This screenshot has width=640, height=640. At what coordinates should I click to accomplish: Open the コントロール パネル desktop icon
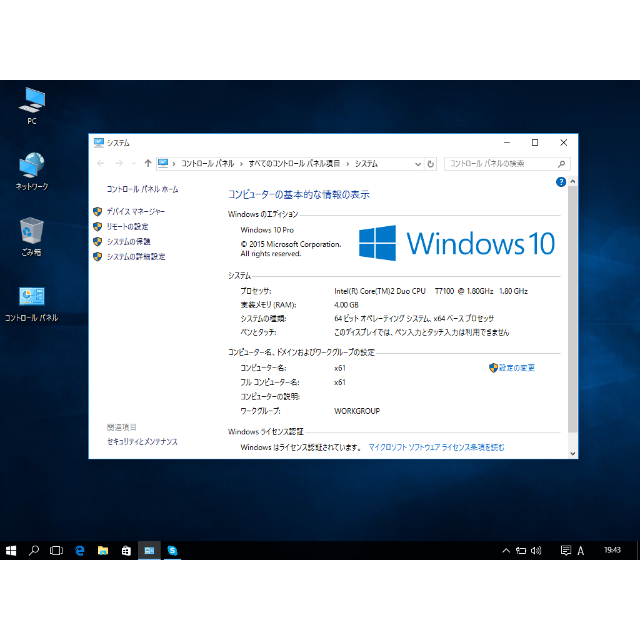pos(32,304)
